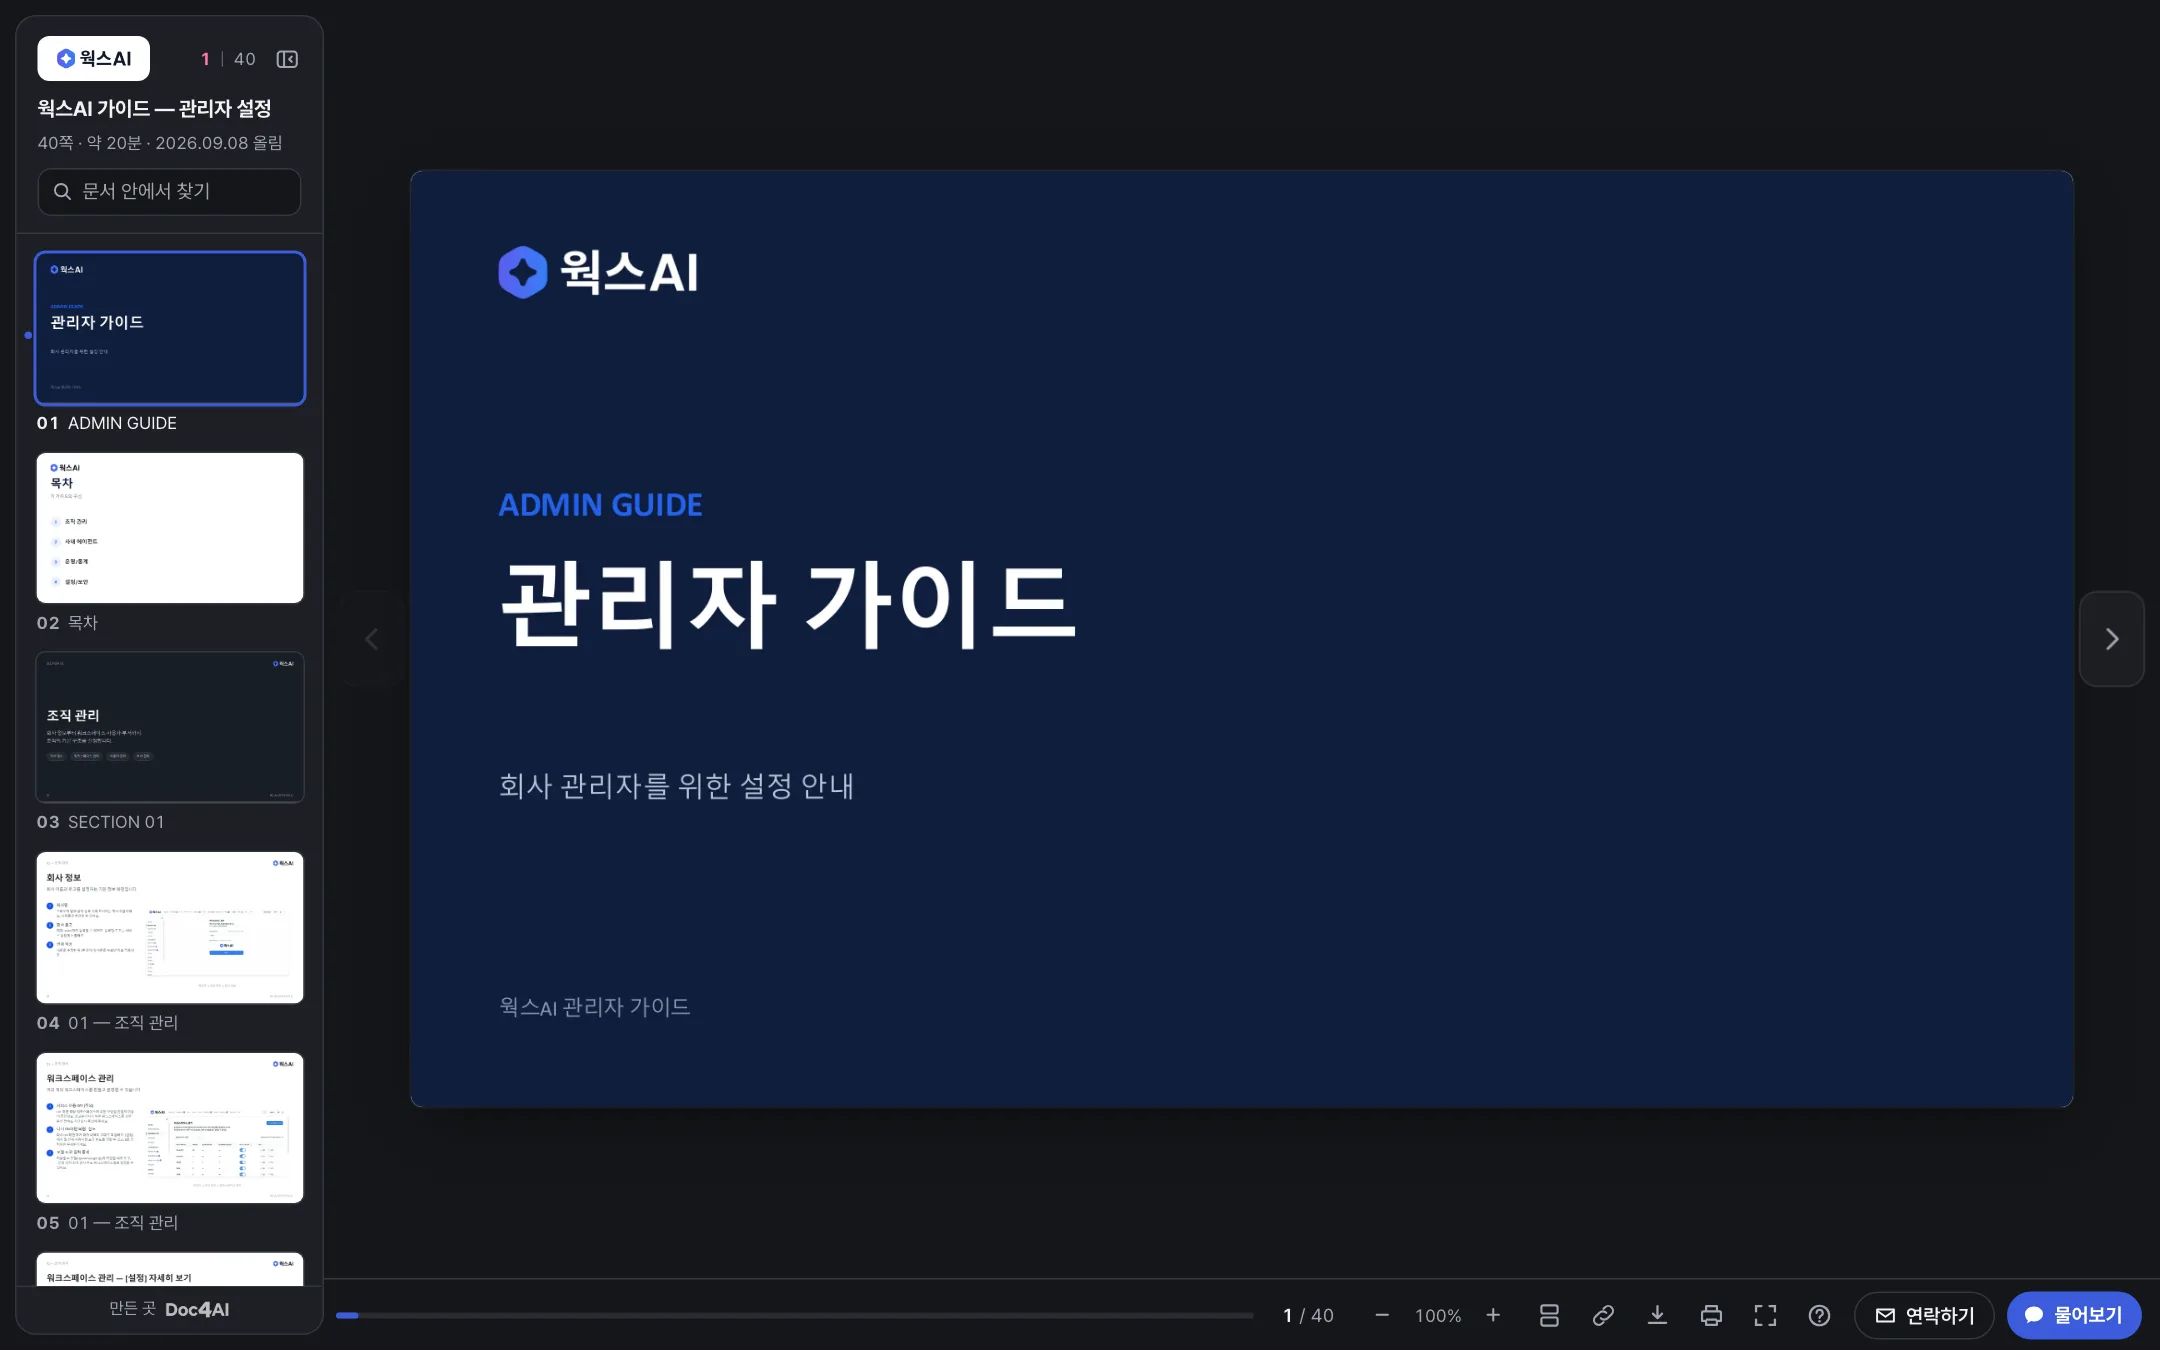Open help question mark icon
2160x1350 pixels.
[x=1819, y=1315]
